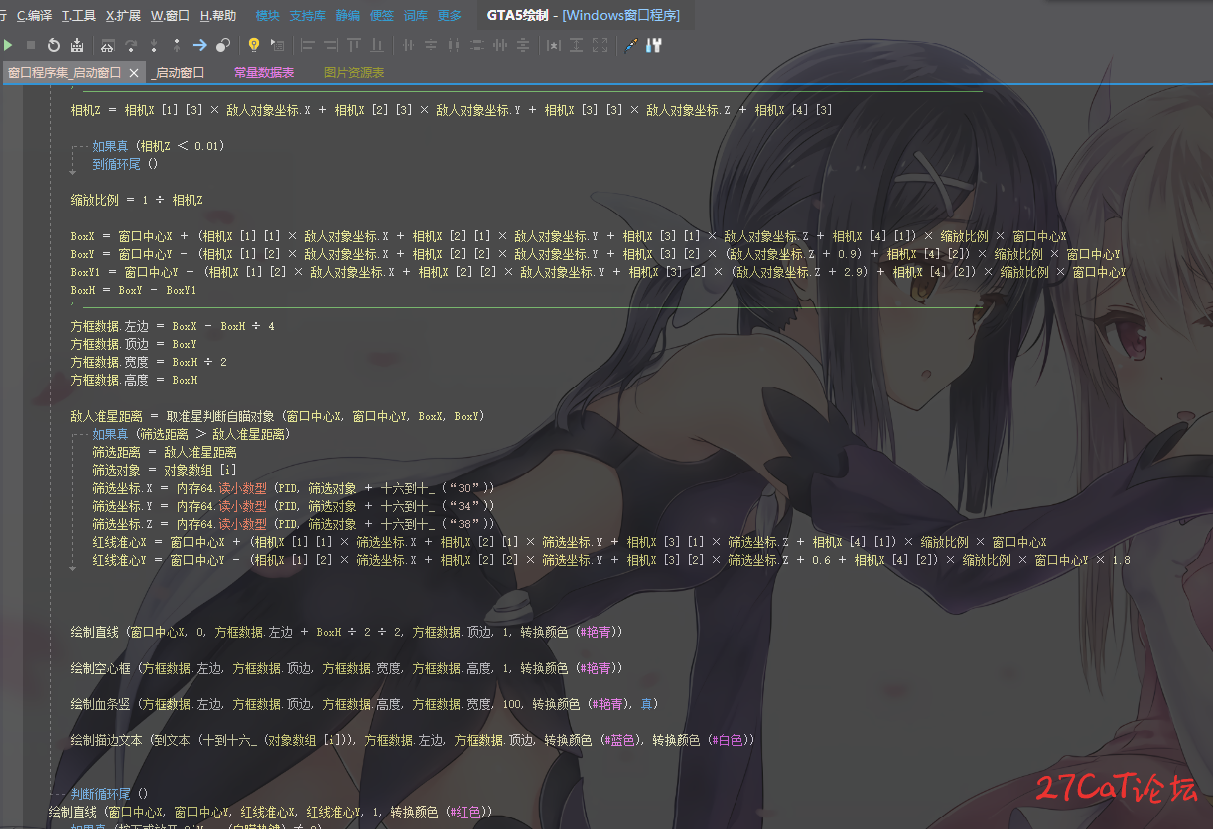The image size is (1213, 829).
Task: Open the H.帮助 menu
Action: pyautogui.click(x=218, y=16)
